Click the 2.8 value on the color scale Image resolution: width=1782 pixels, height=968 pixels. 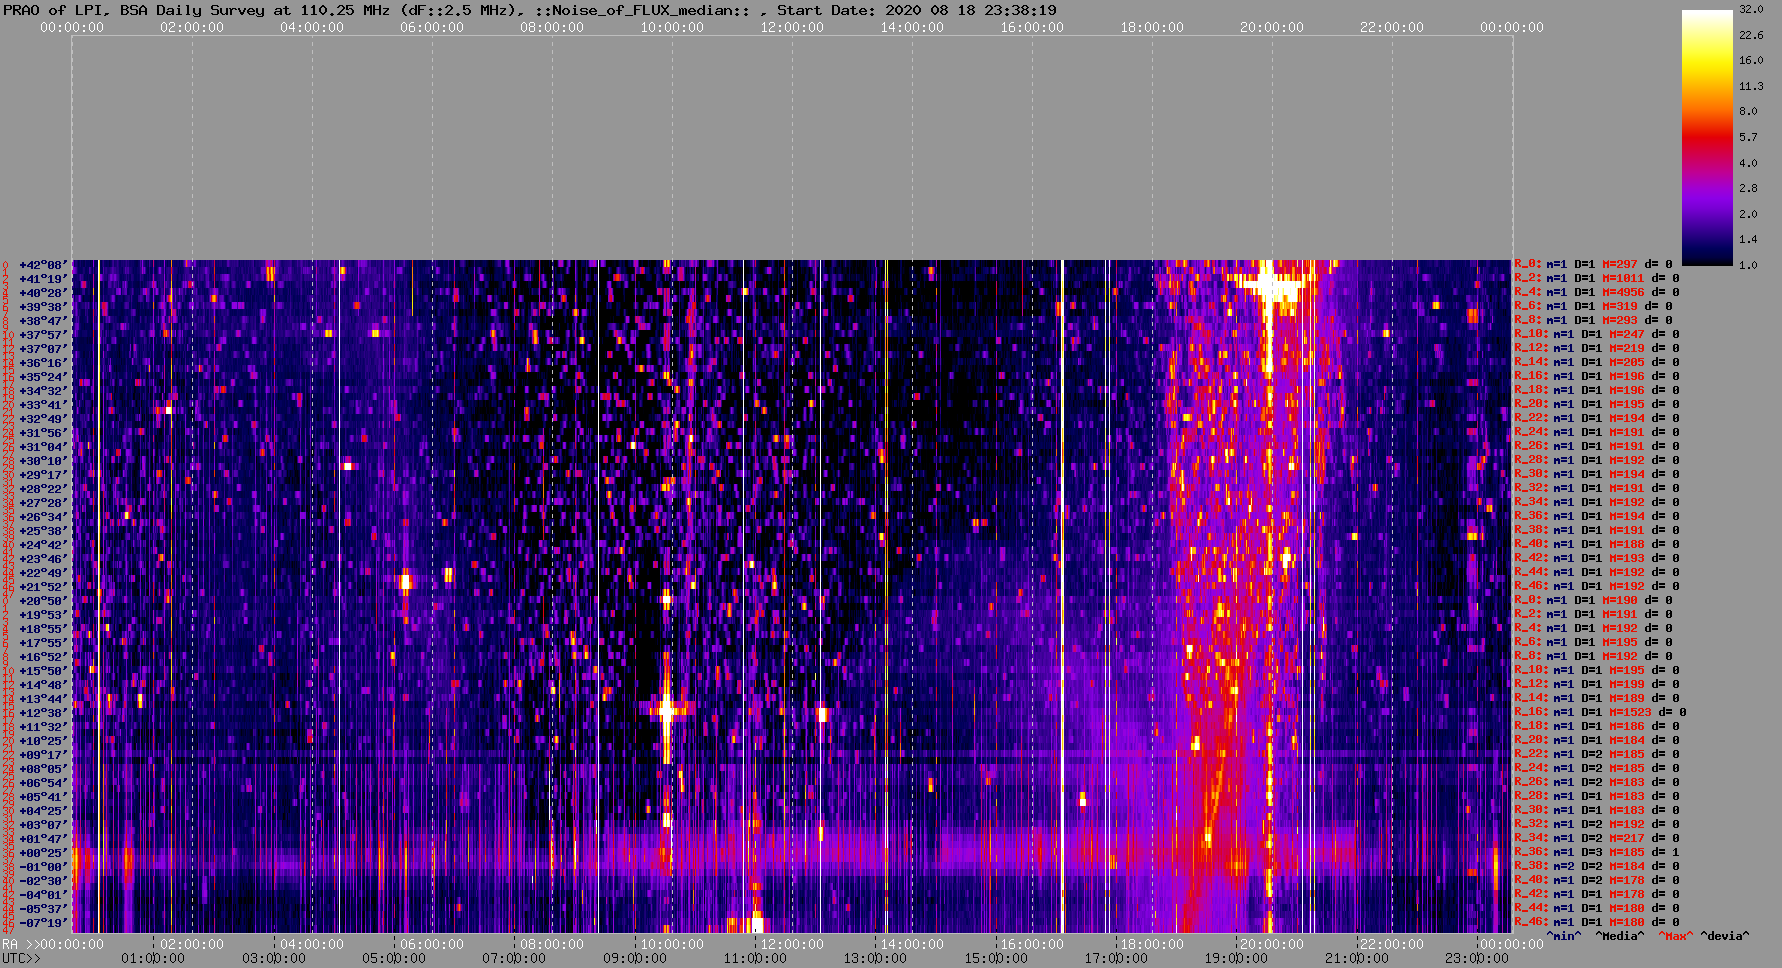[x=1748, y=189]
